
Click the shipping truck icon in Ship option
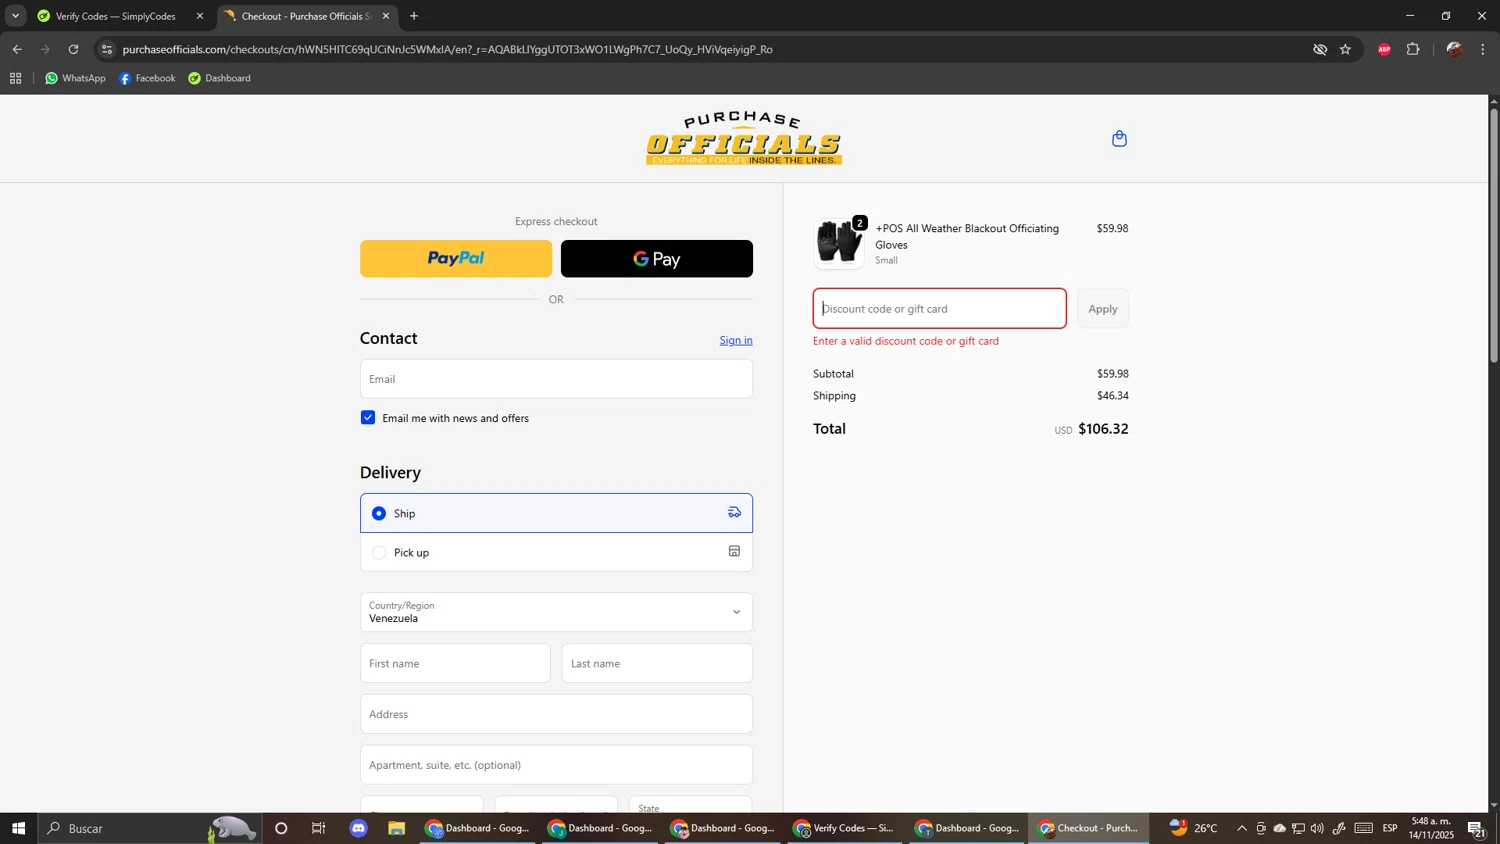click(734, 513)
